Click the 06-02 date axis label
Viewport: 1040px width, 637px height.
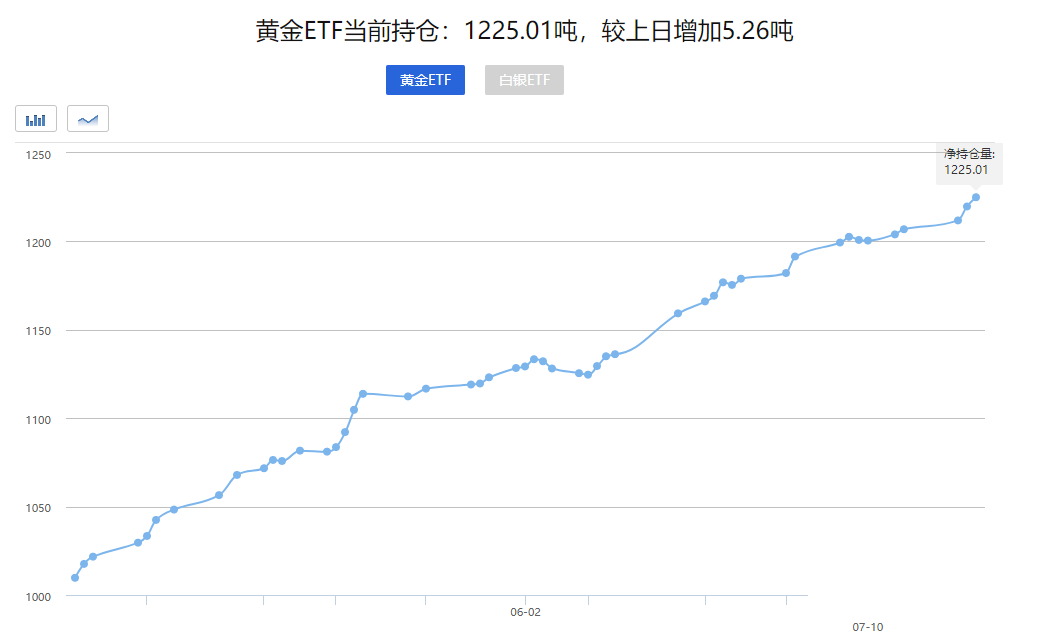coord(525,612)
